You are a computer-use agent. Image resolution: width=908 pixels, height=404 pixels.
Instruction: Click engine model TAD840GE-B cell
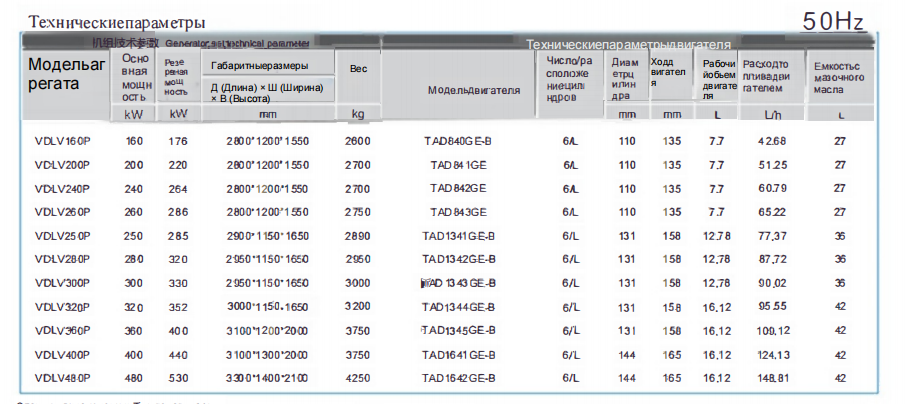point(459,141)
